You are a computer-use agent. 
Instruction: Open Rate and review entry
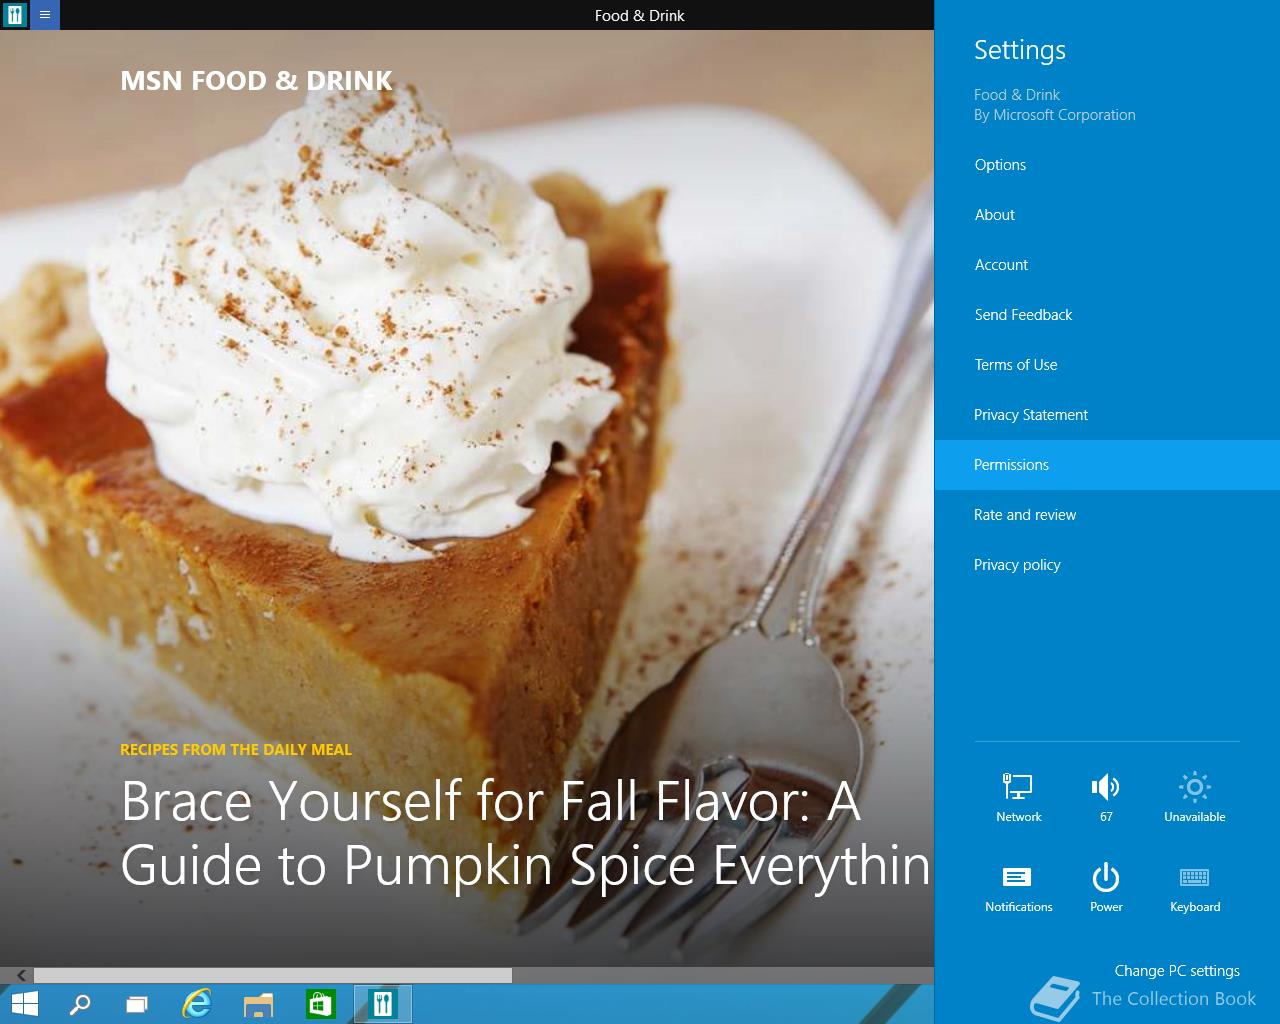(1107, 515)
